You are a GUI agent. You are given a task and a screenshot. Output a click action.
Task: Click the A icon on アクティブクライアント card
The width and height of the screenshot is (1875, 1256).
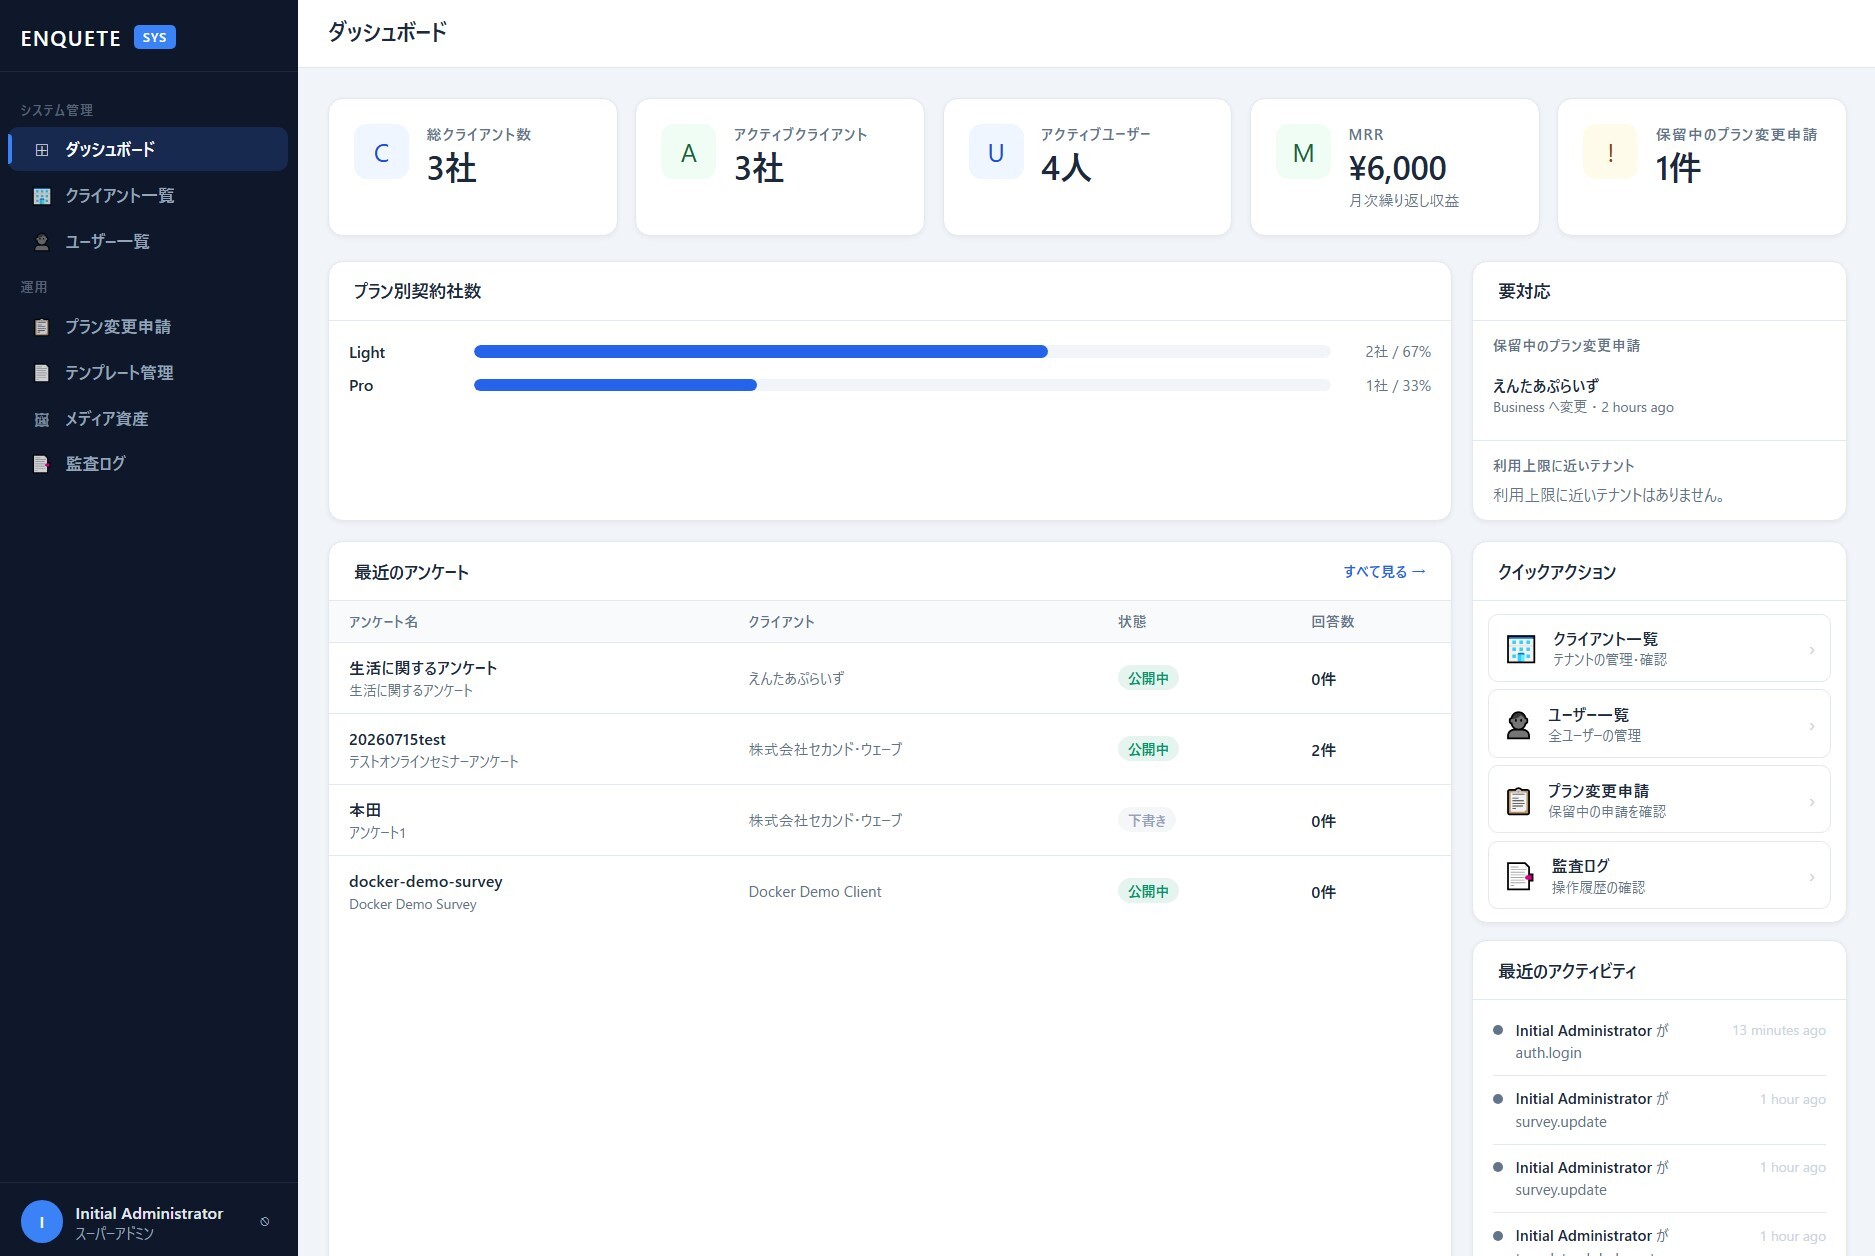(688, 152)
